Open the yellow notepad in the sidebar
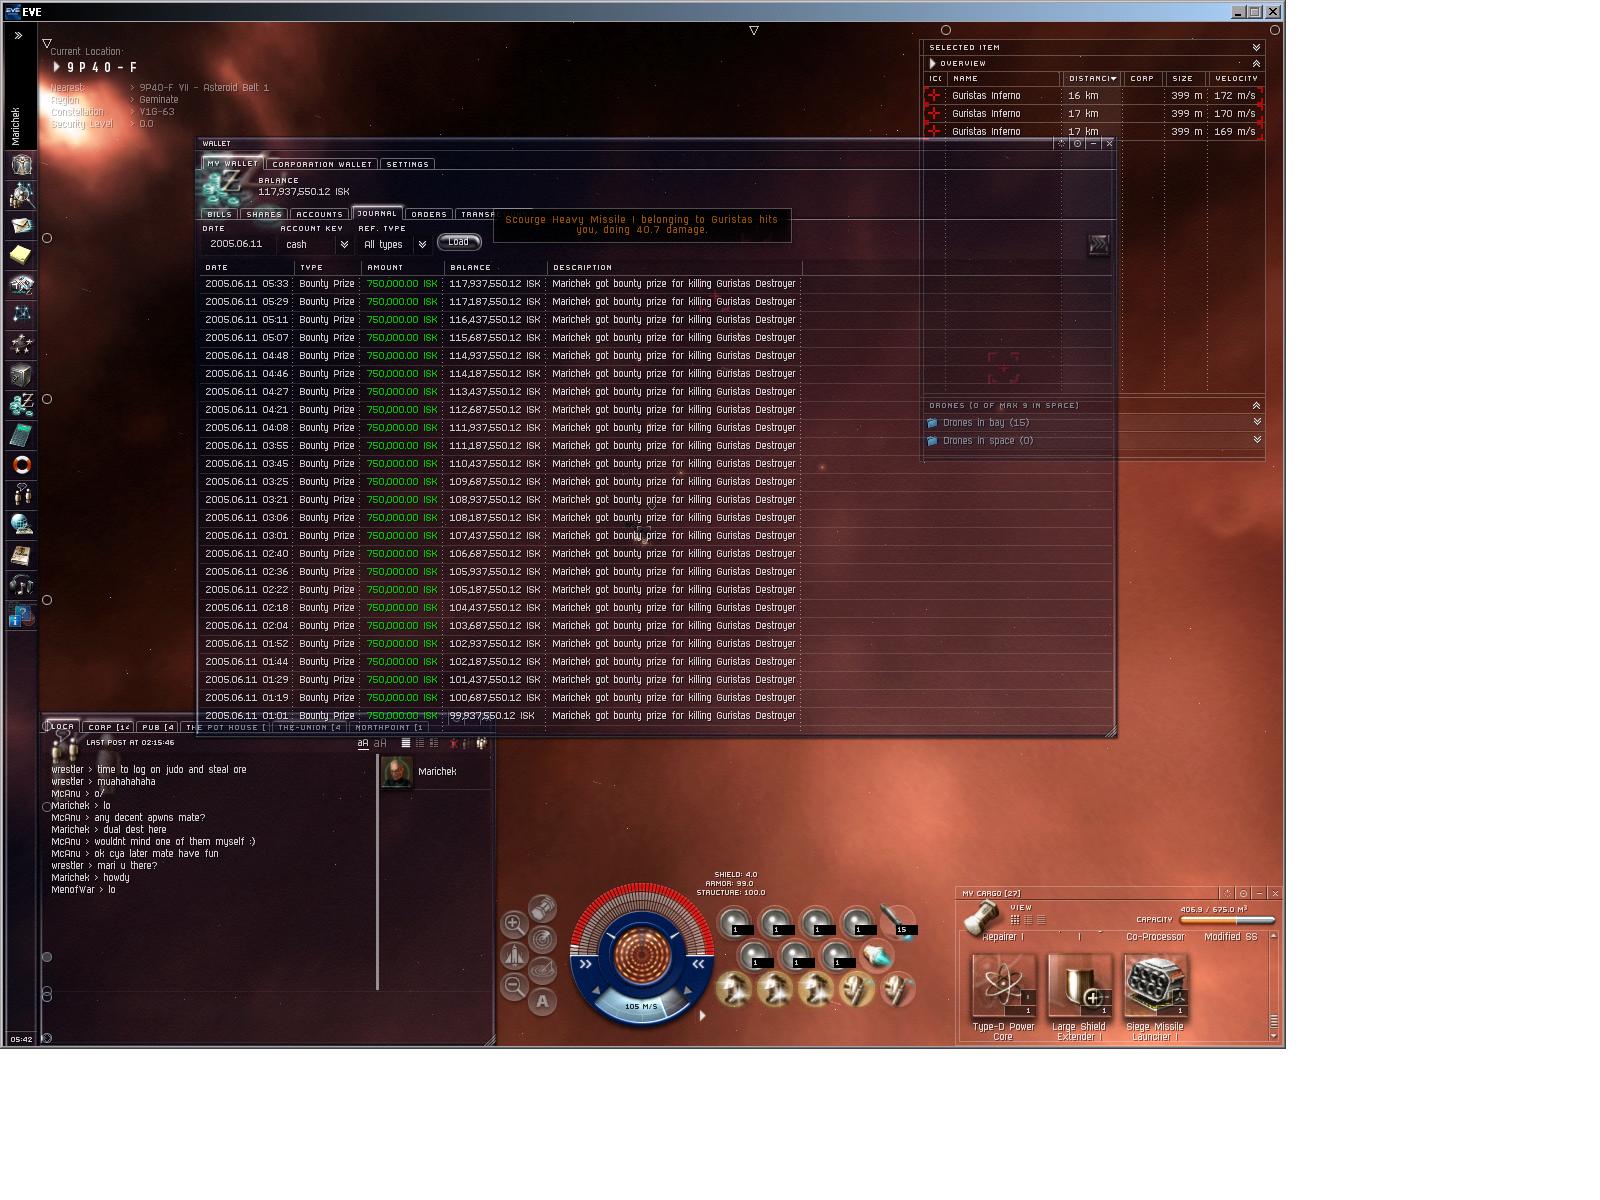This screenshot has height=1200, width=1600. tap(22, 255)
